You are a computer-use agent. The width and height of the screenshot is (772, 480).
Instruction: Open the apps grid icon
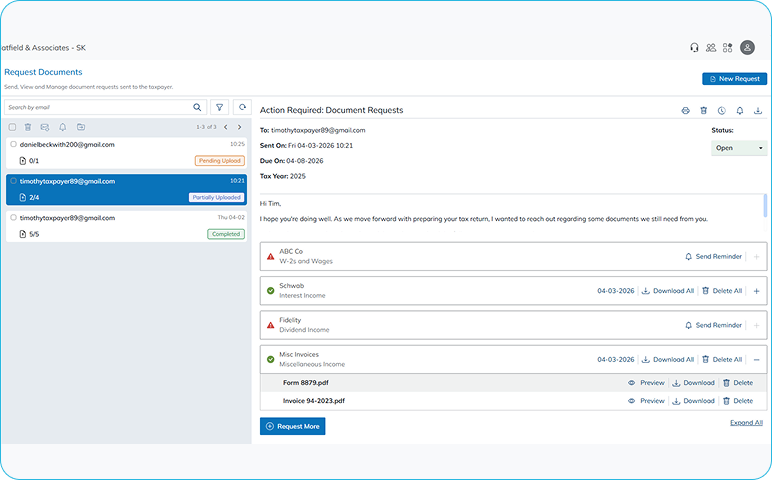[x=728, y=47]
